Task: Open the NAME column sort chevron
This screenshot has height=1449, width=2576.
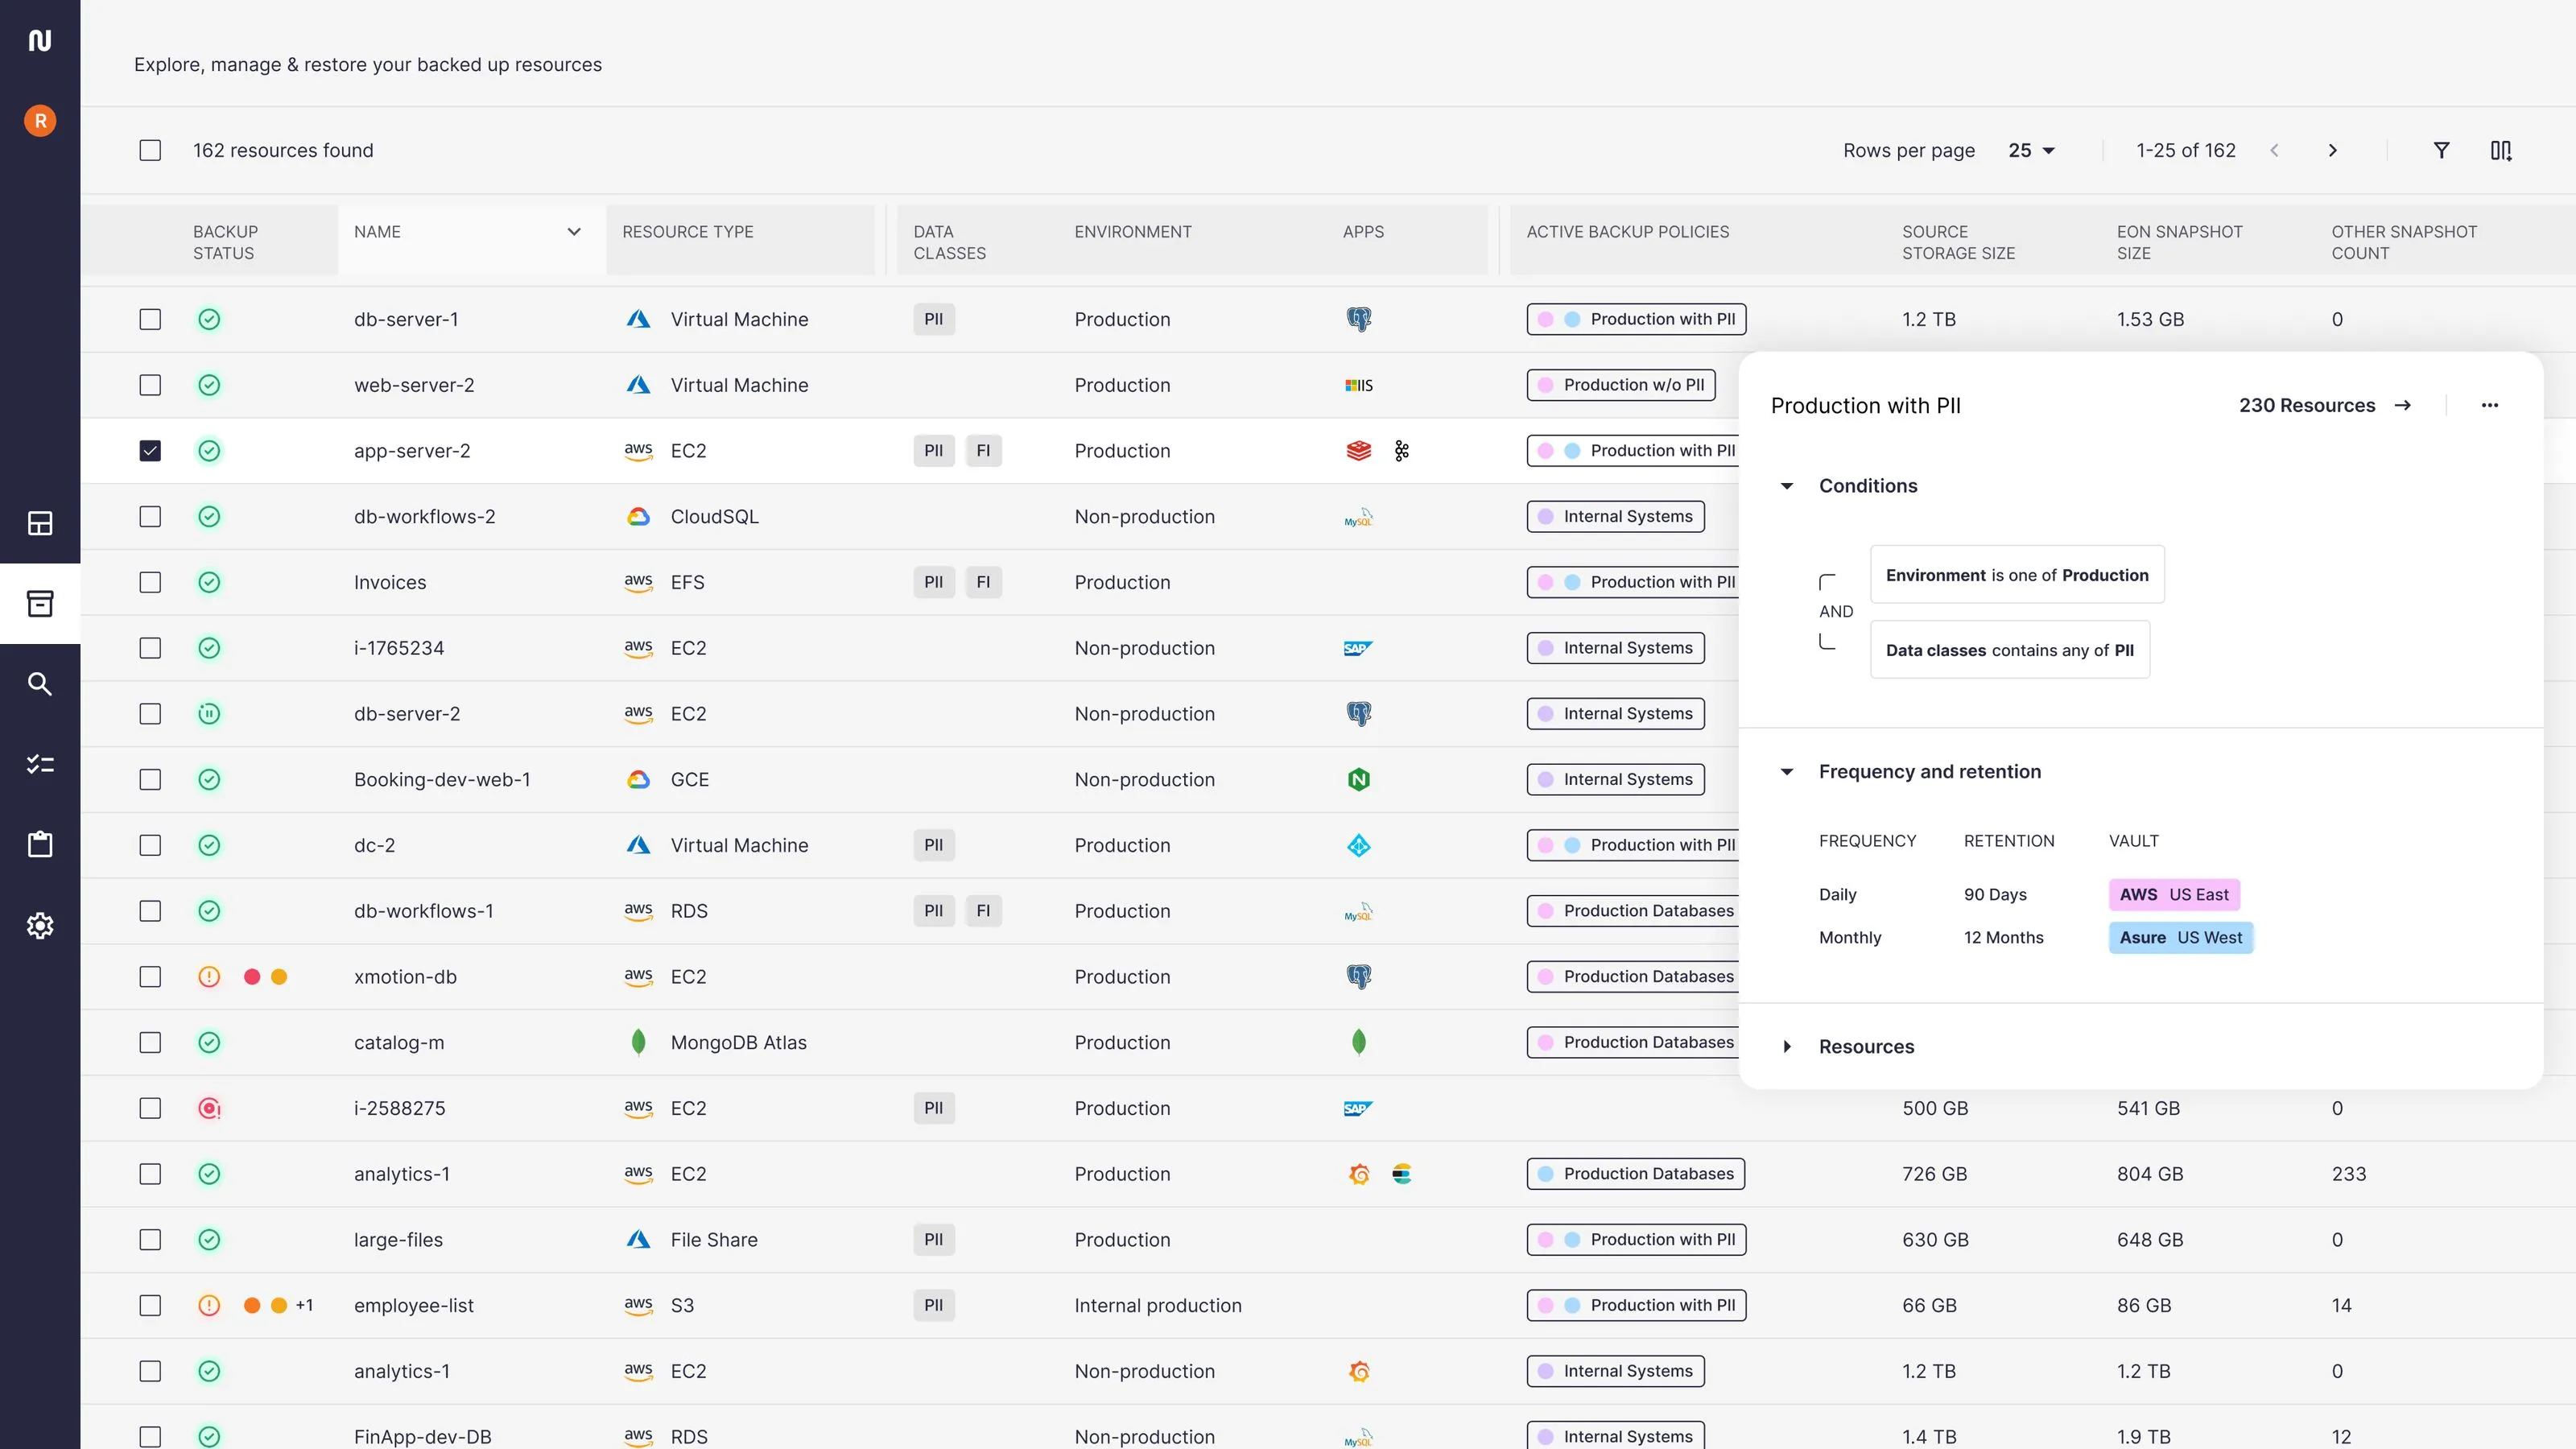Action: click(x=574, y=232)
